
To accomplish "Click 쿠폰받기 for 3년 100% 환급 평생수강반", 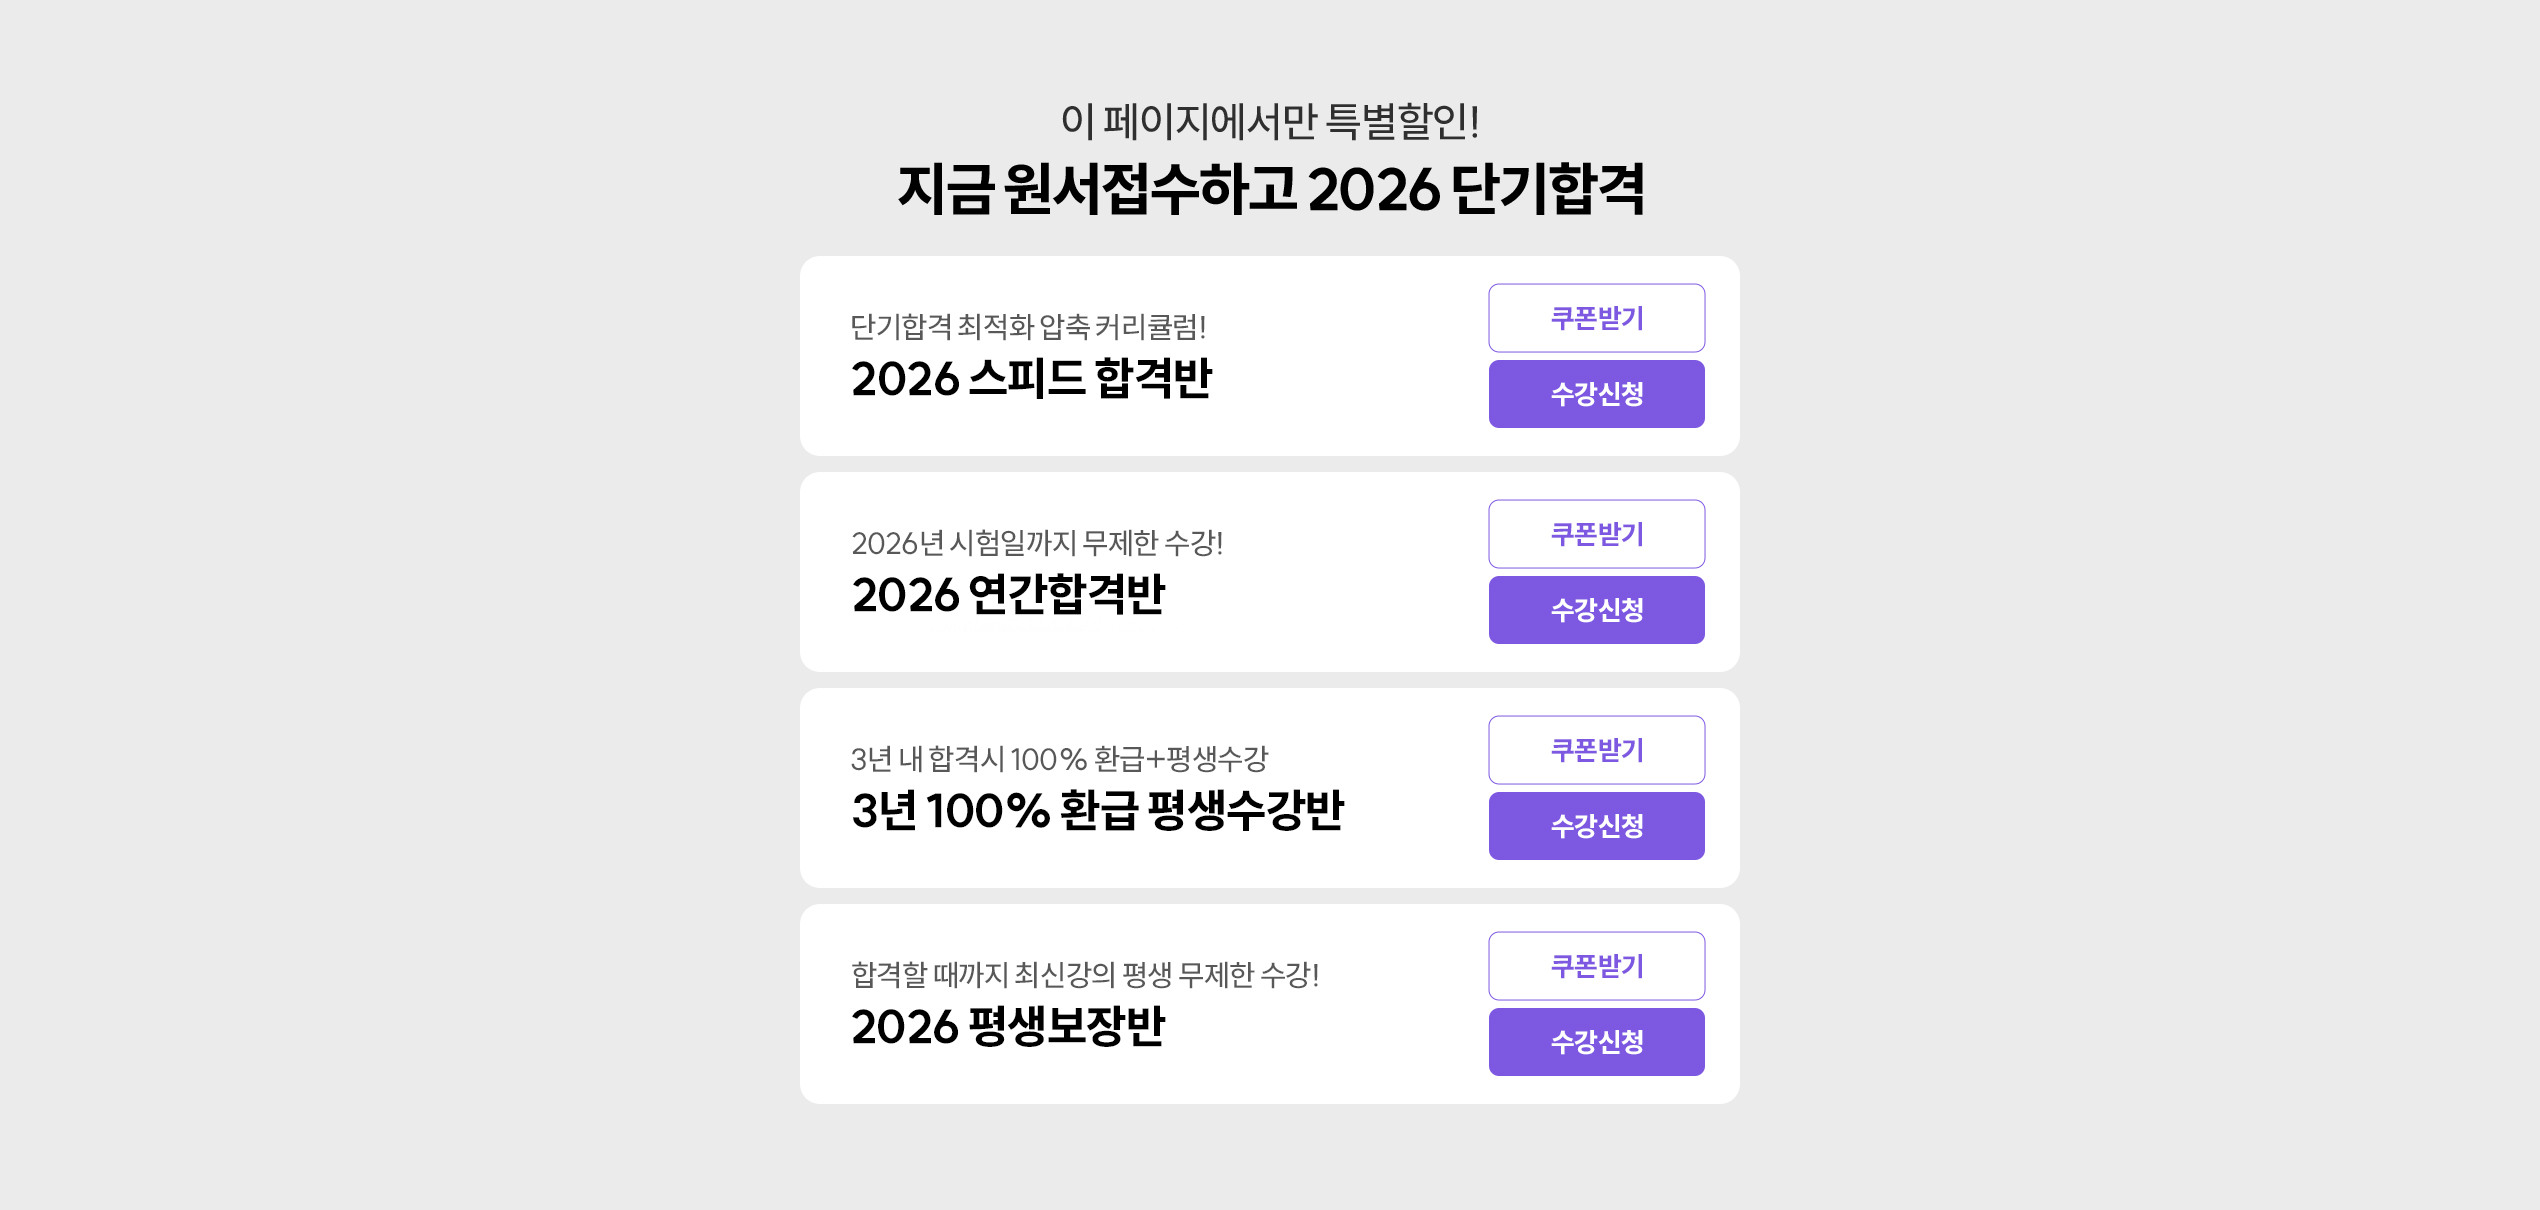I will click(1596, 751).
